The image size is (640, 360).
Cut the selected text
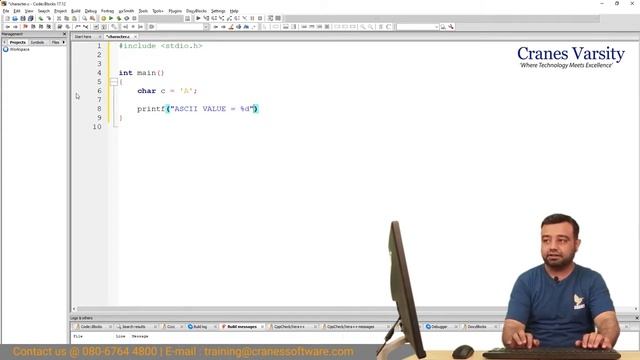59,18
